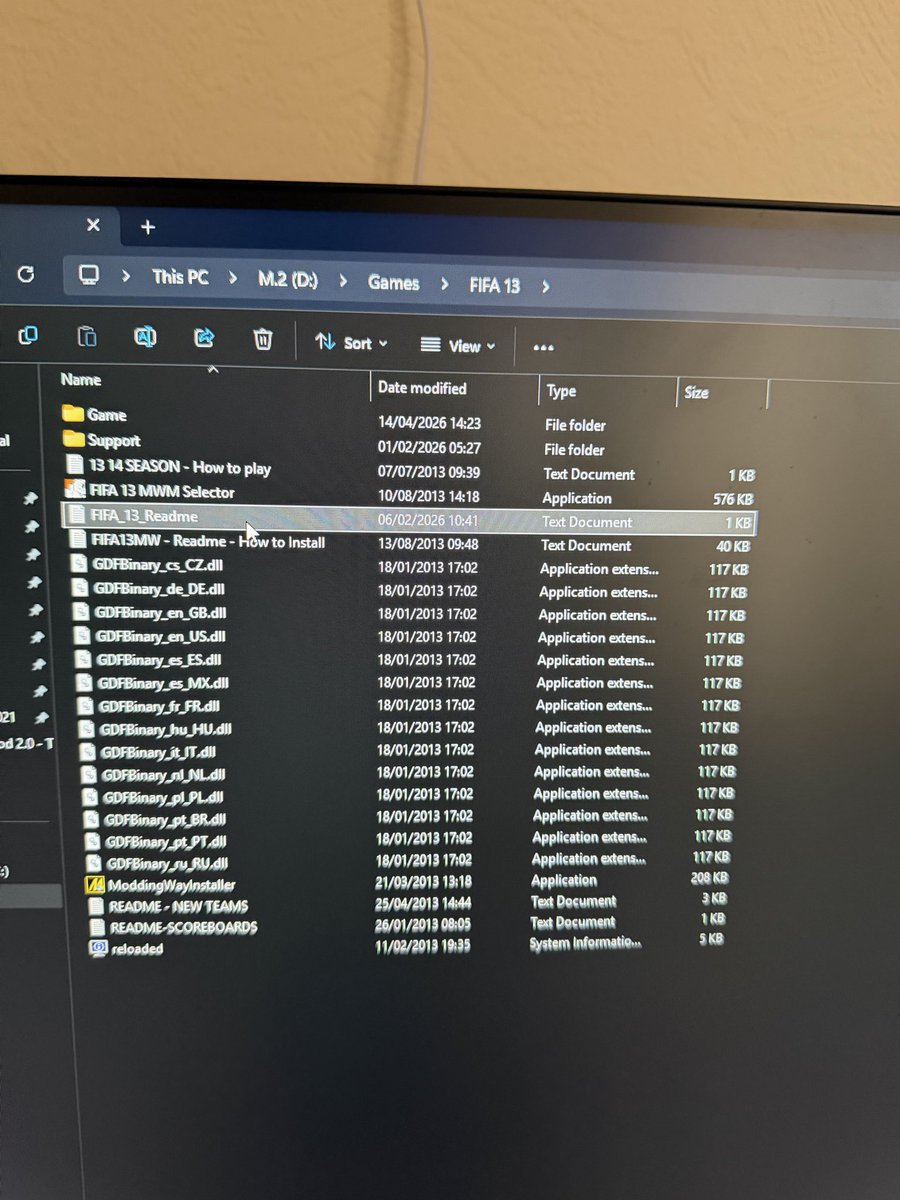Close the current File Explorer tab
This screenshot has width=900, height=1200.
point(93,226)
